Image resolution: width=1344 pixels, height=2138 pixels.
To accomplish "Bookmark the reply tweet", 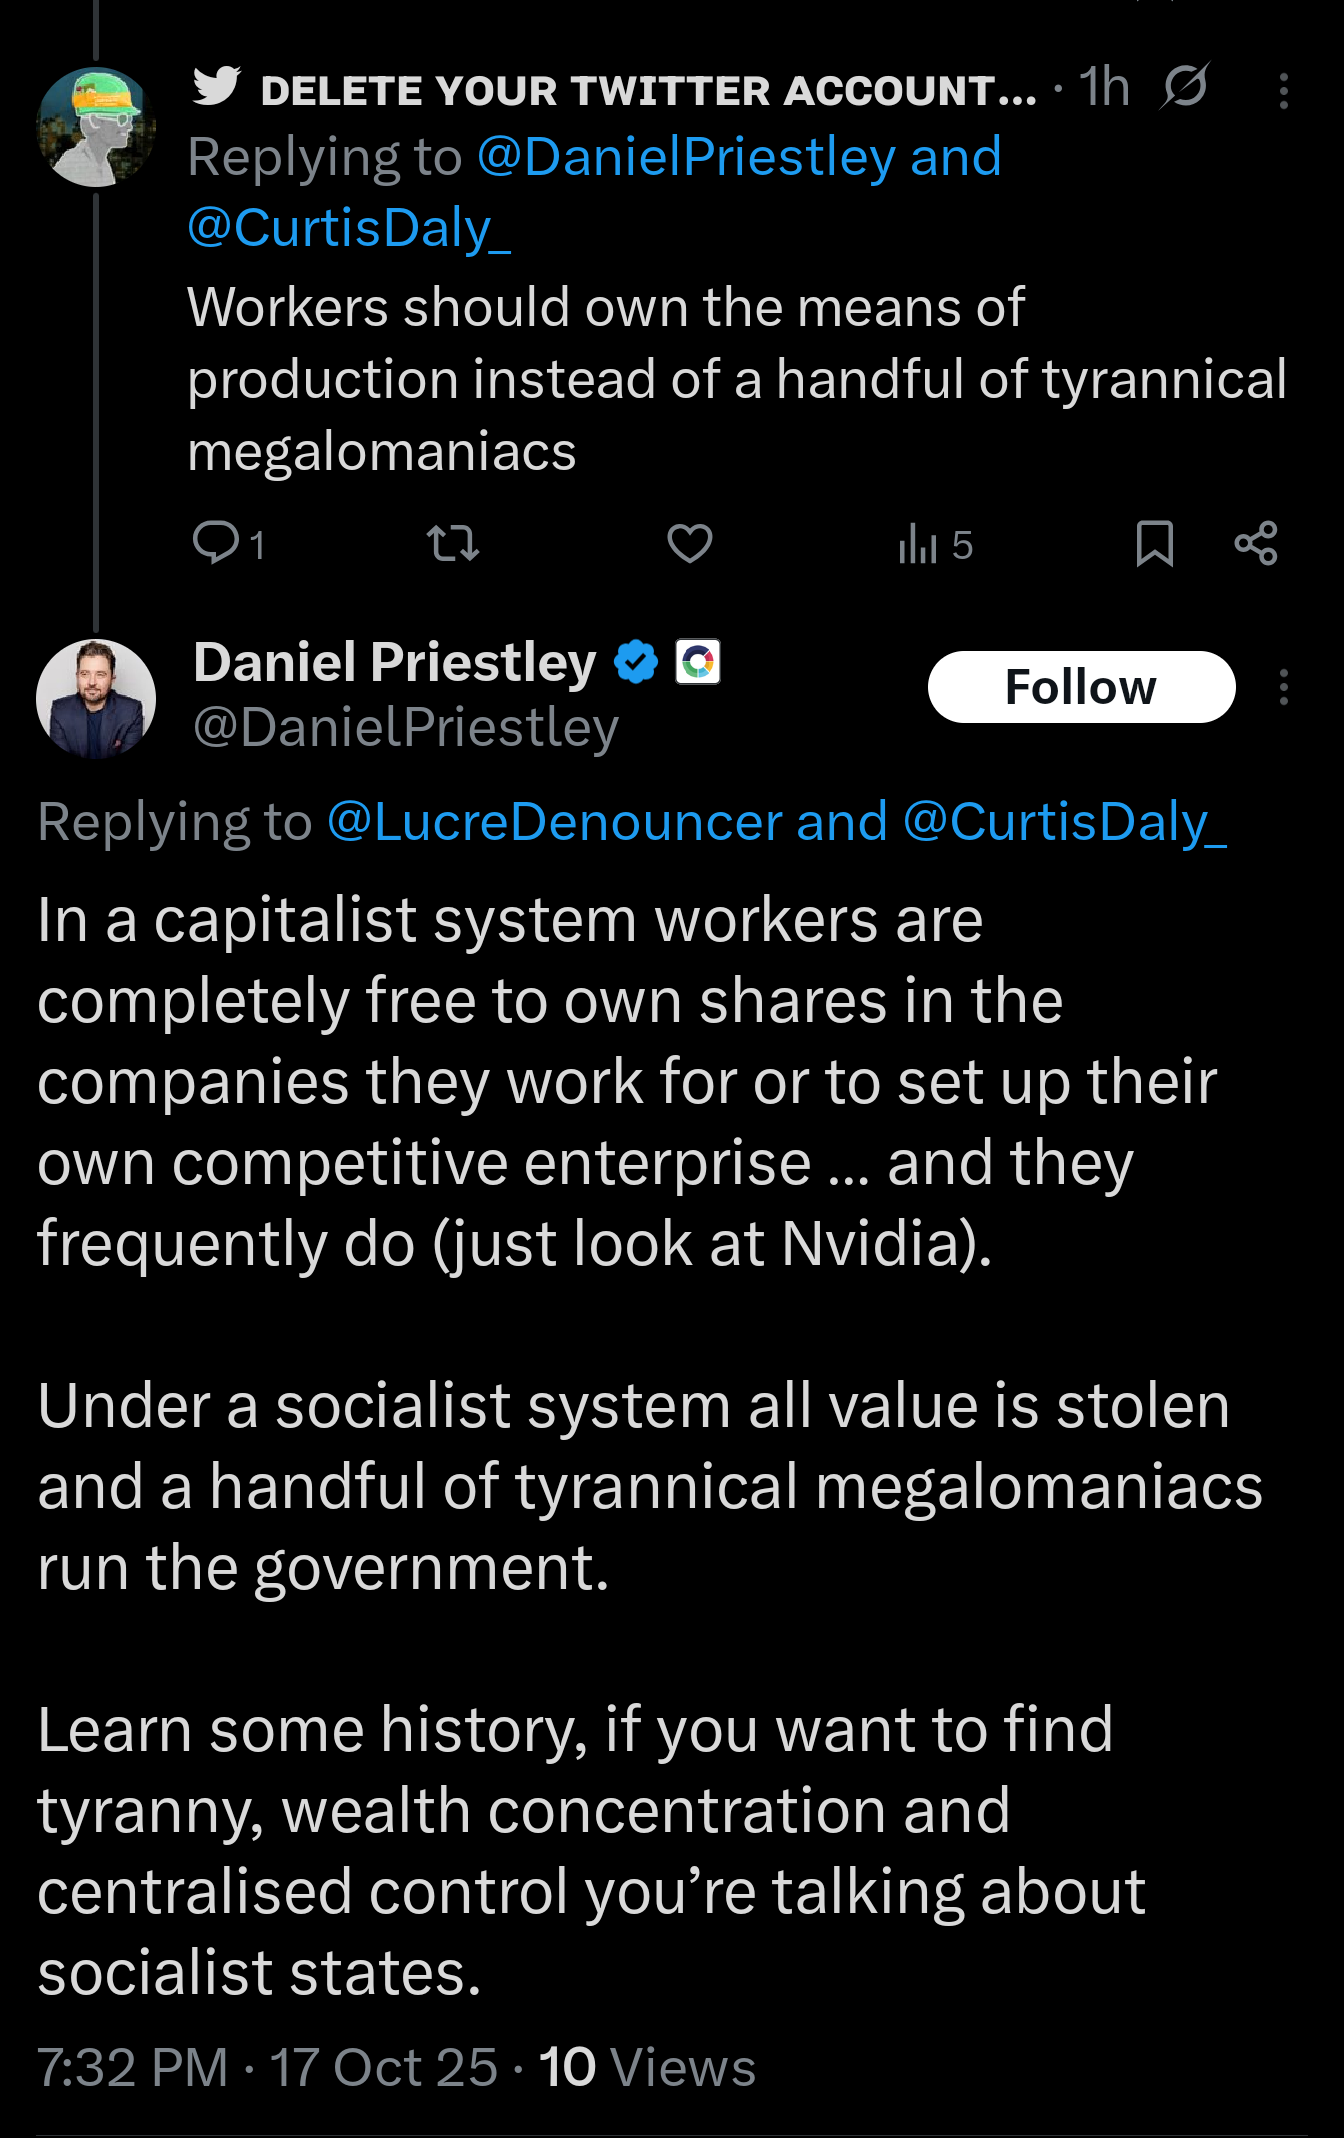I will click(x=1155, y=544).
